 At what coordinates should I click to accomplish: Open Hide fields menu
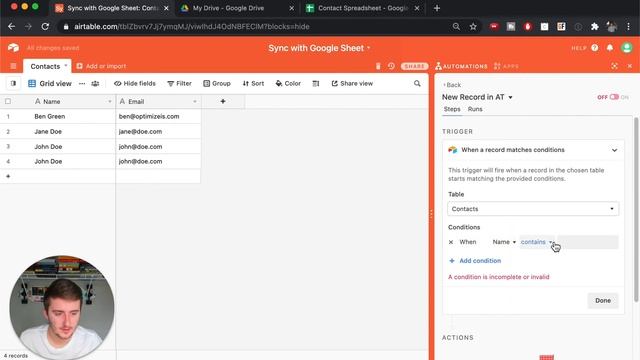click(x=135, y=83)
